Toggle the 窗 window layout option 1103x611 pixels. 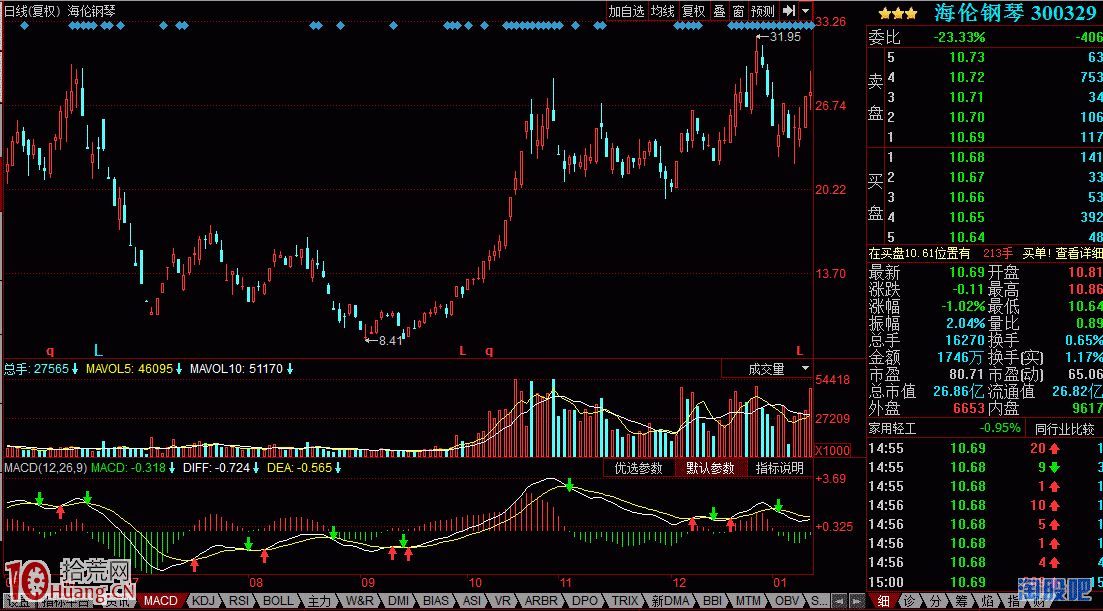(x=738, y=11)
